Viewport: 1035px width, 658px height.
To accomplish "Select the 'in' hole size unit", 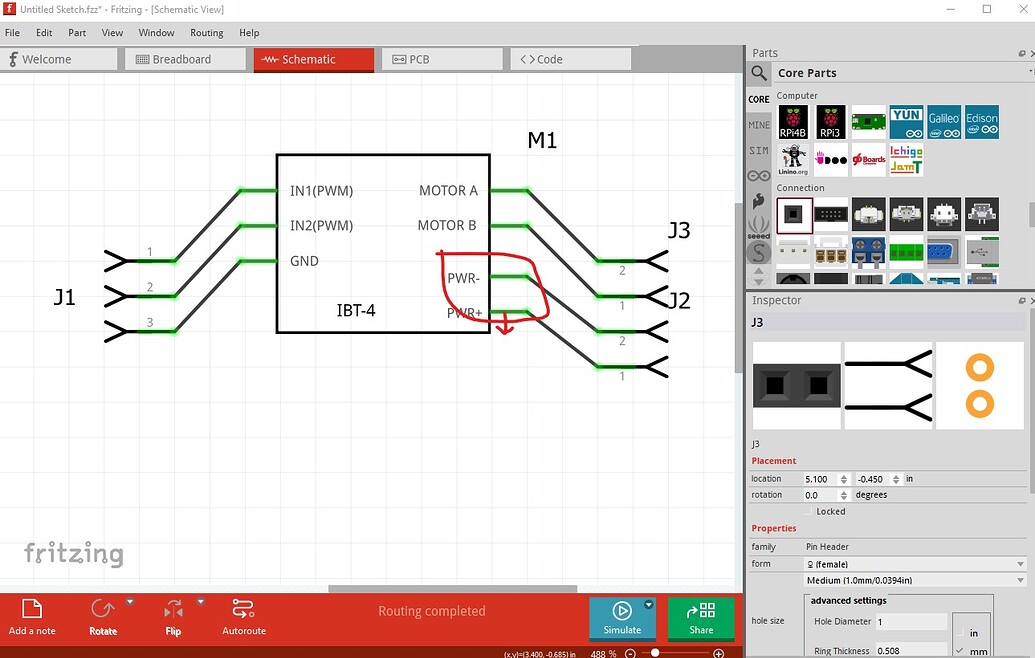I will (x=960, y=633).
